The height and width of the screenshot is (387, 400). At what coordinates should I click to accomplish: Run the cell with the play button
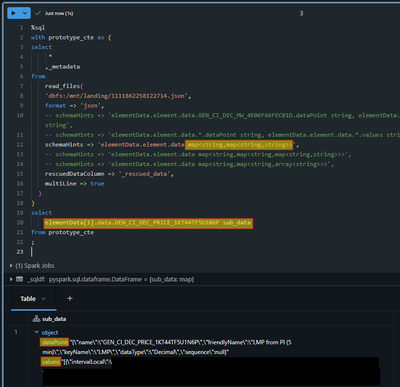tap(14, 13)
